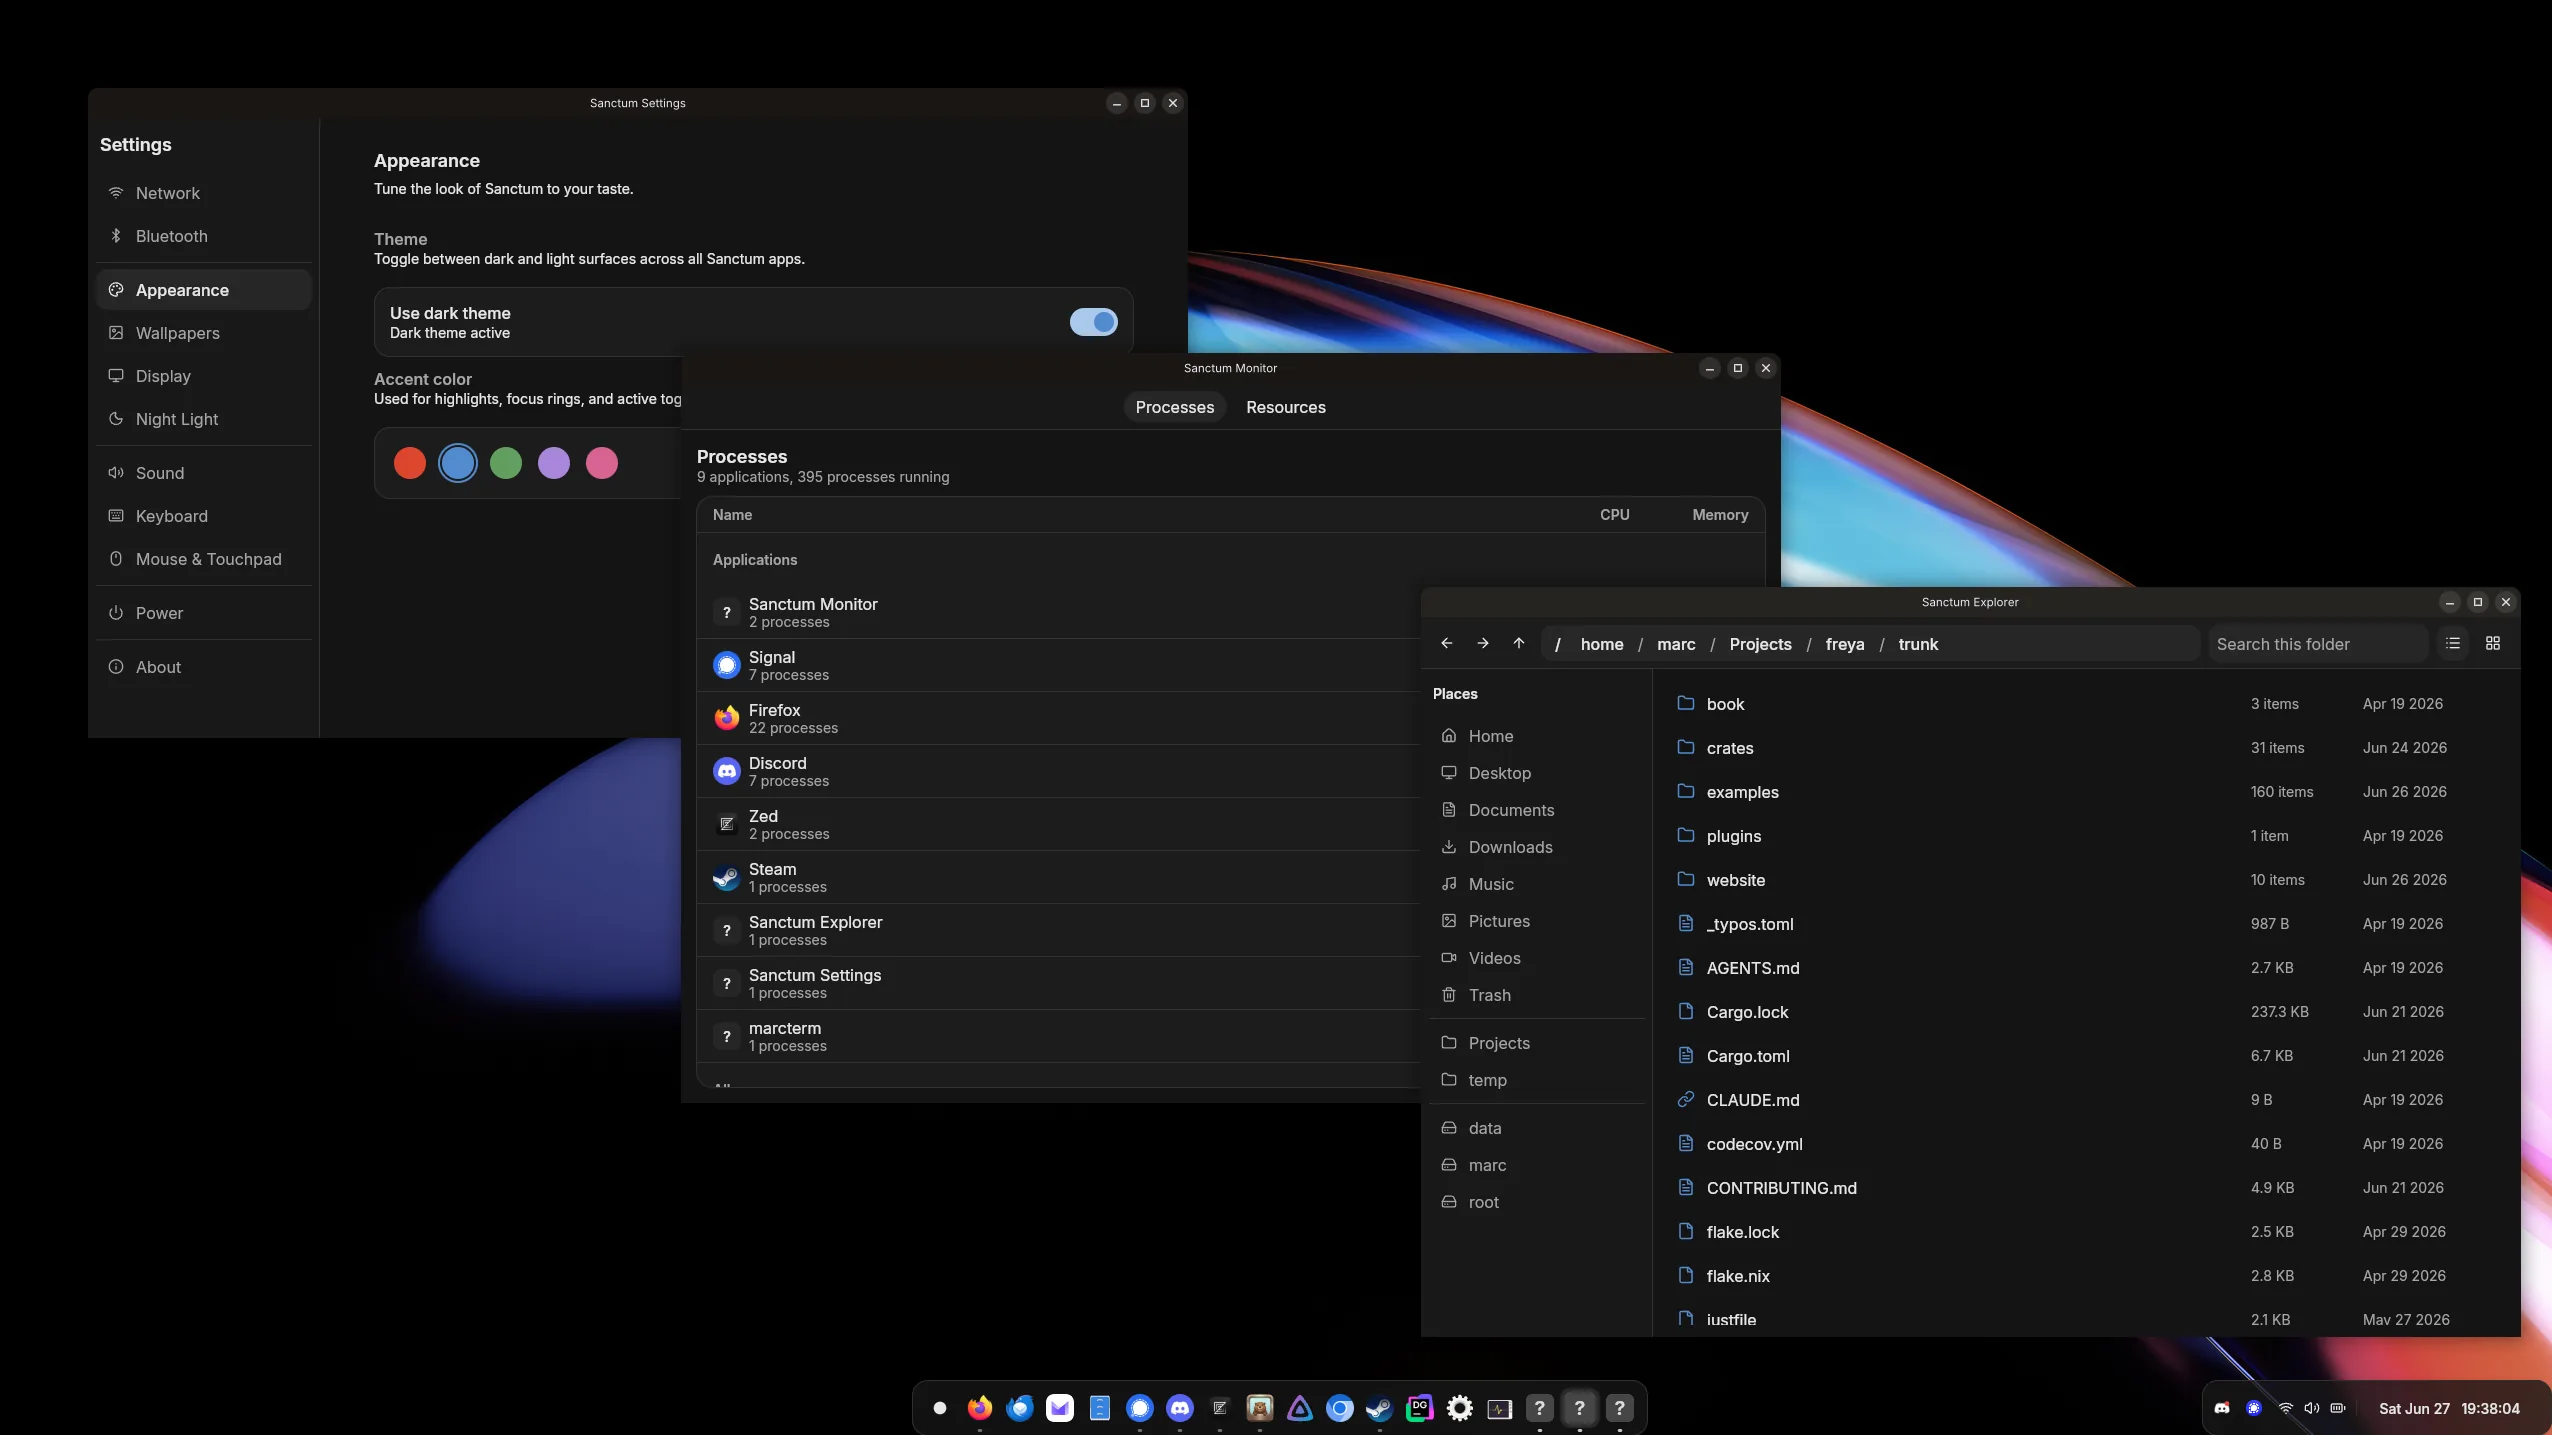This screenshot has width=2552, height=1435.
Task: Open Signal from the dock
Action: click(1139, 1408)
